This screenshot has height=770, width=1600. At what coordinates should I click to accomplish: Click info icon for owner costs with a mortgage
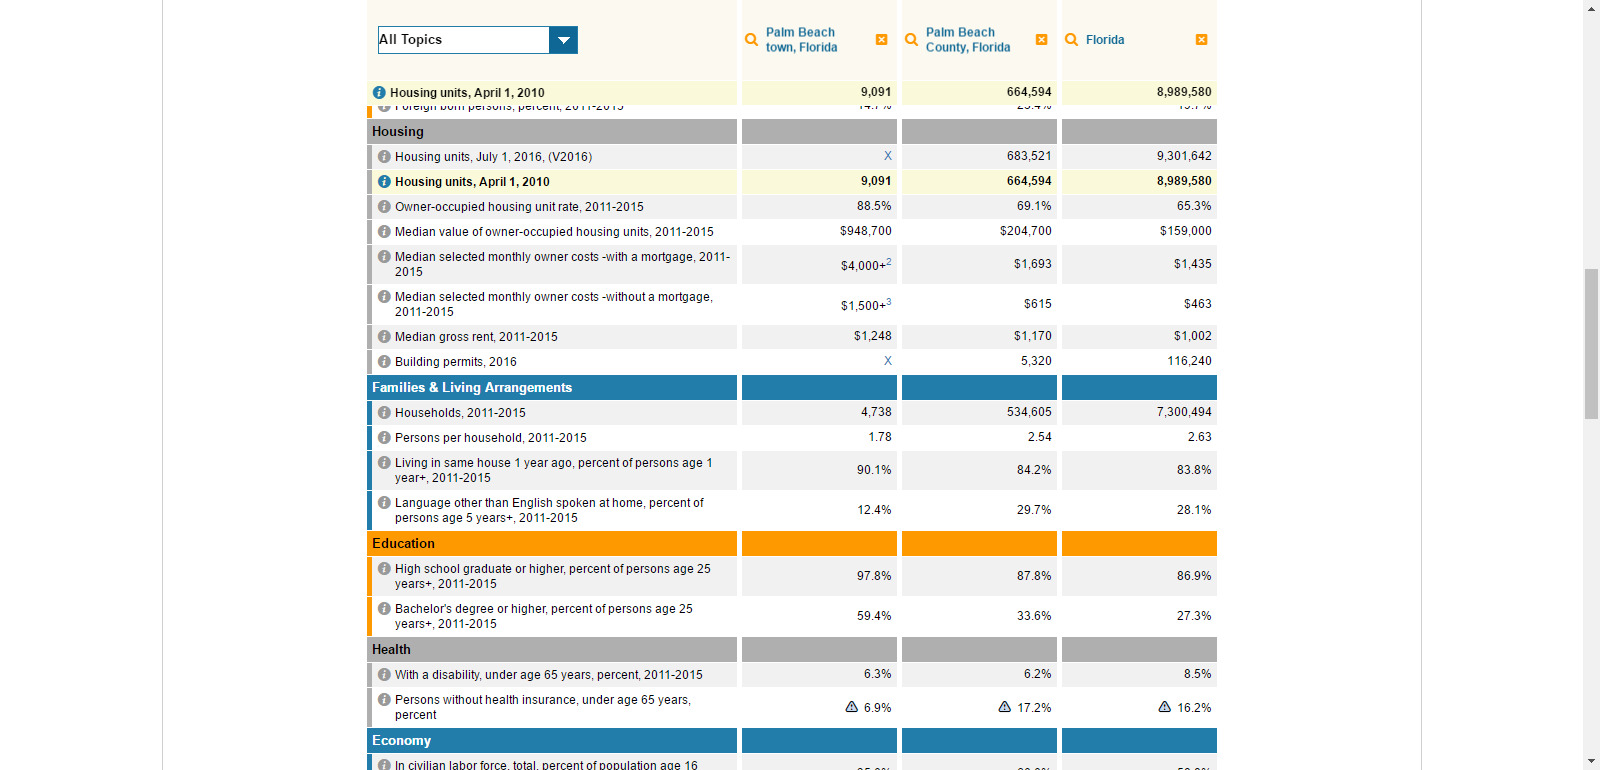[x=384, y=256]
